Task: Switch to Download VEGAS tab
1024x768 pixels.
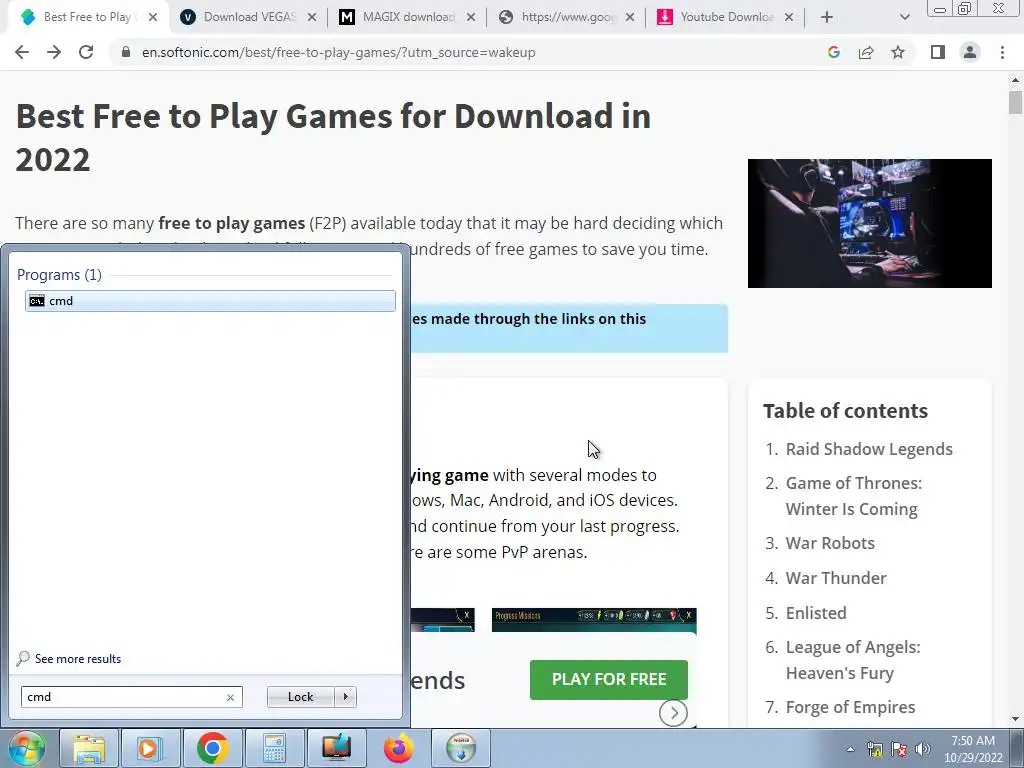Action: pyautogui.click(x=249, y=17)
